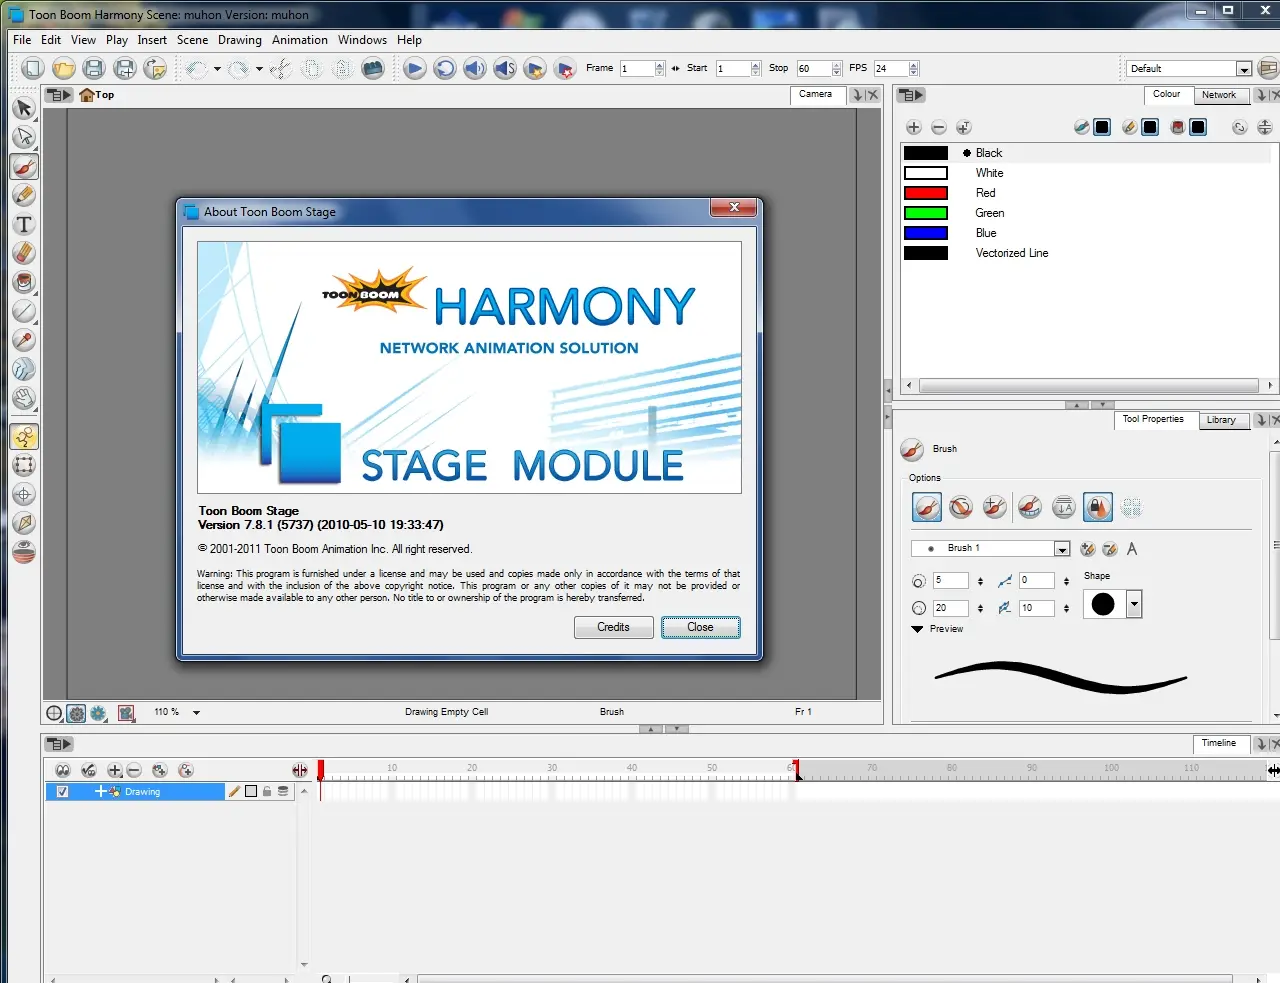The height and width of the screenshot is (983, 1280).
Task: Open the zoom level dropdown at 110 %
Action: 196,713
